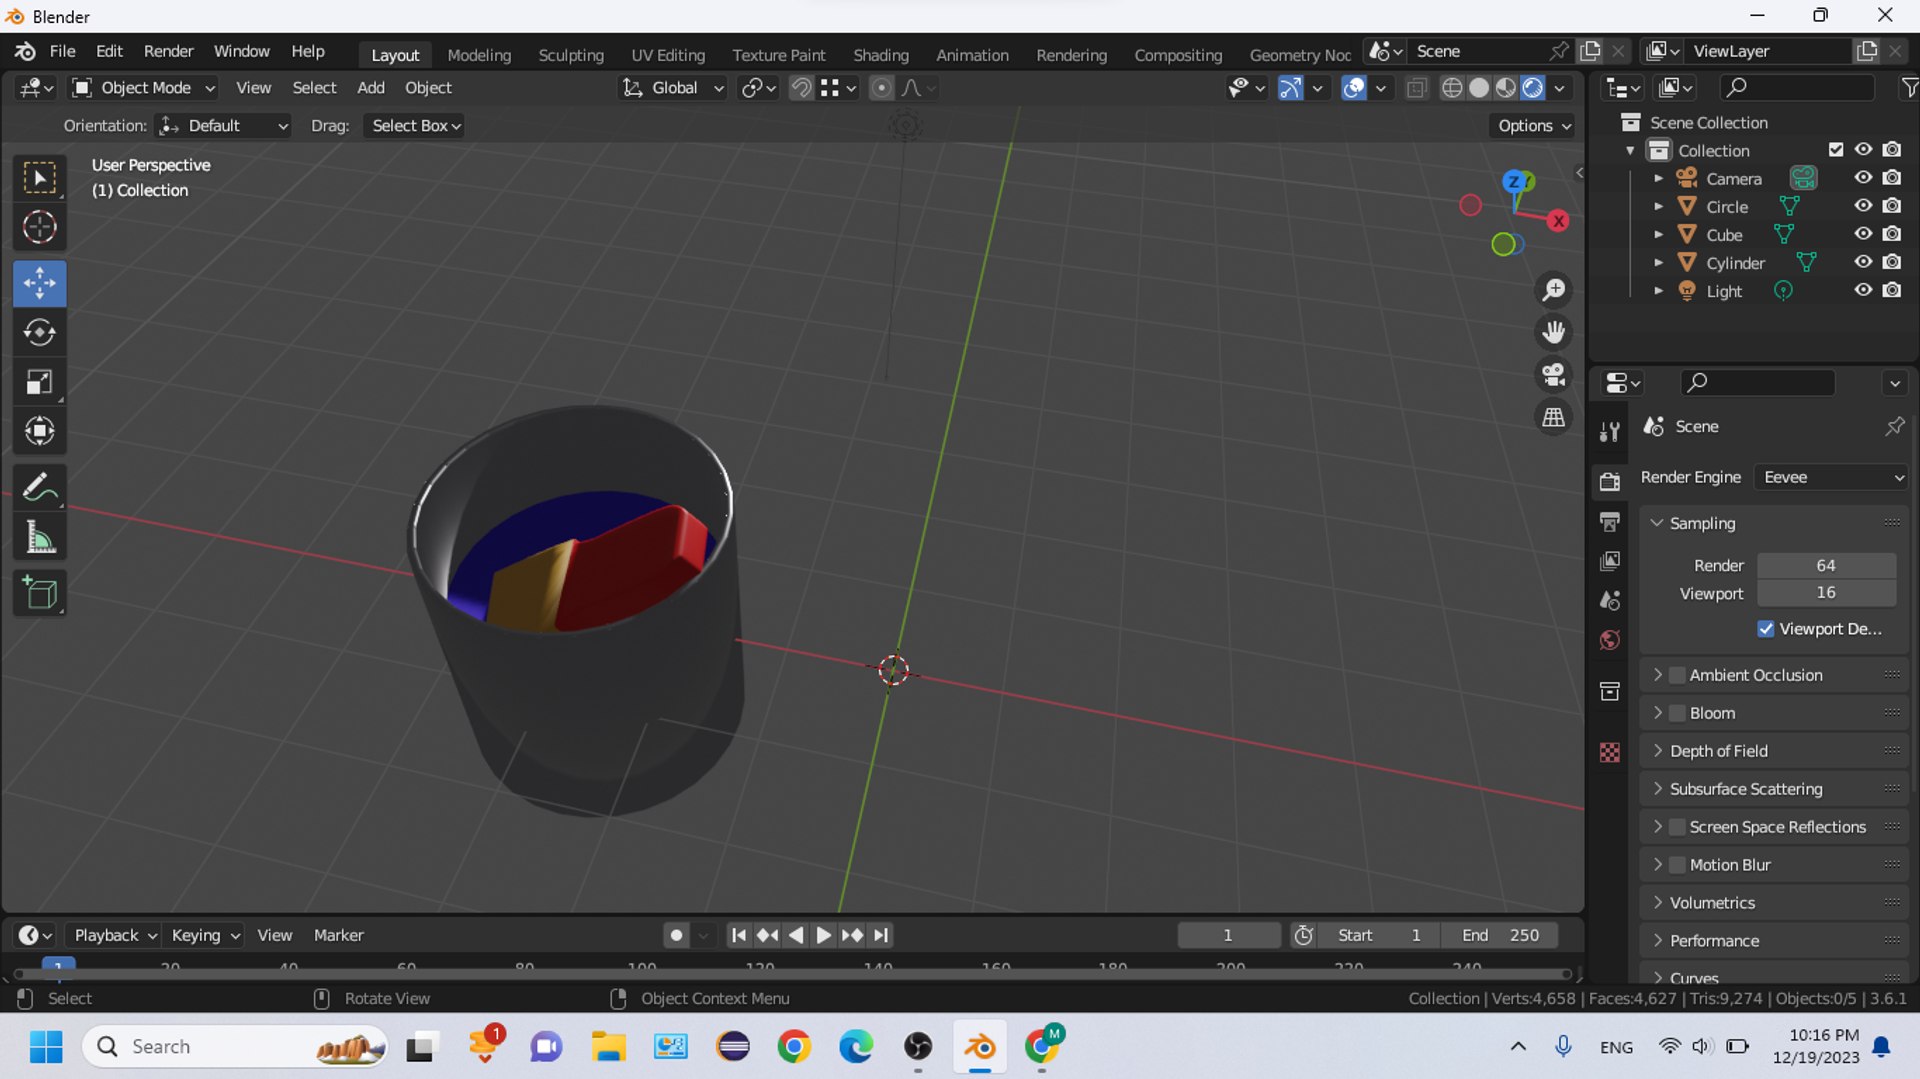This screenshot has width=1920, height=1079.
Task: Click the Options button in viewport
Action: 1534,126
